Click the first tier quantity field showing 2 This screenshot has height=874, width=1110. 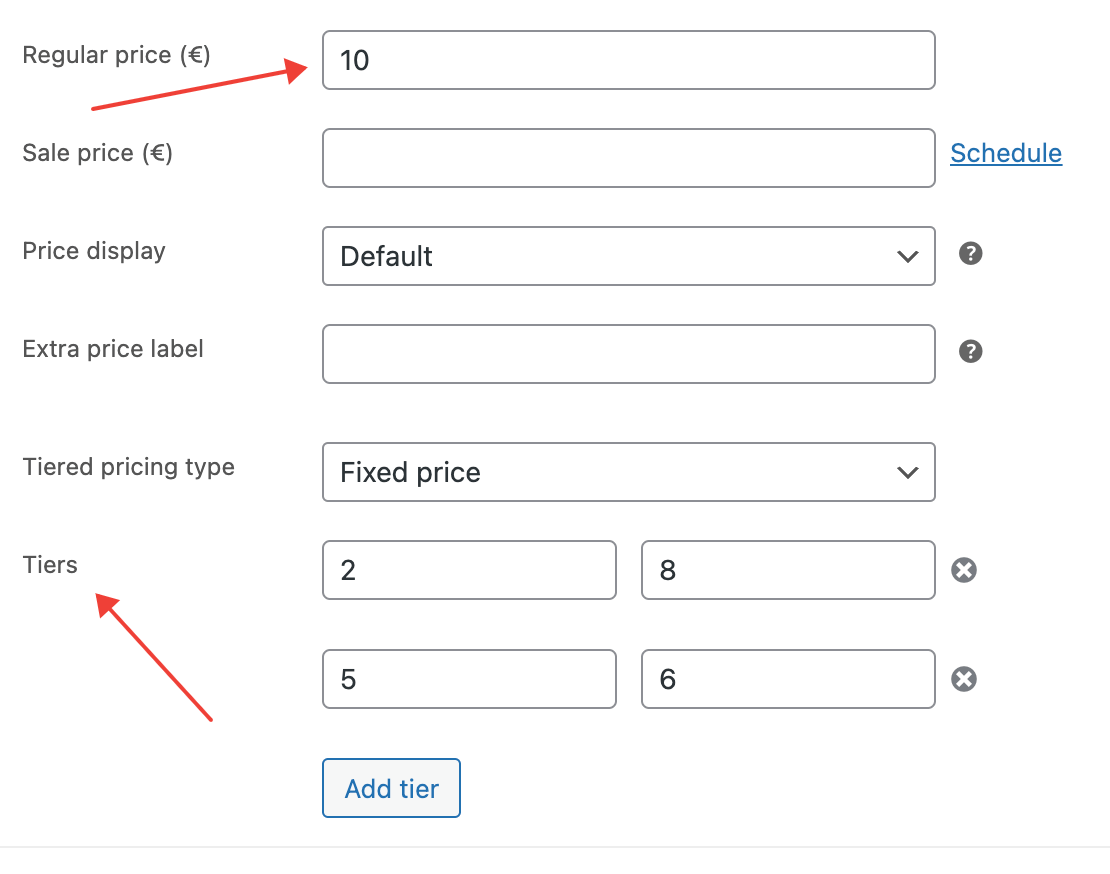pos(469,570)
